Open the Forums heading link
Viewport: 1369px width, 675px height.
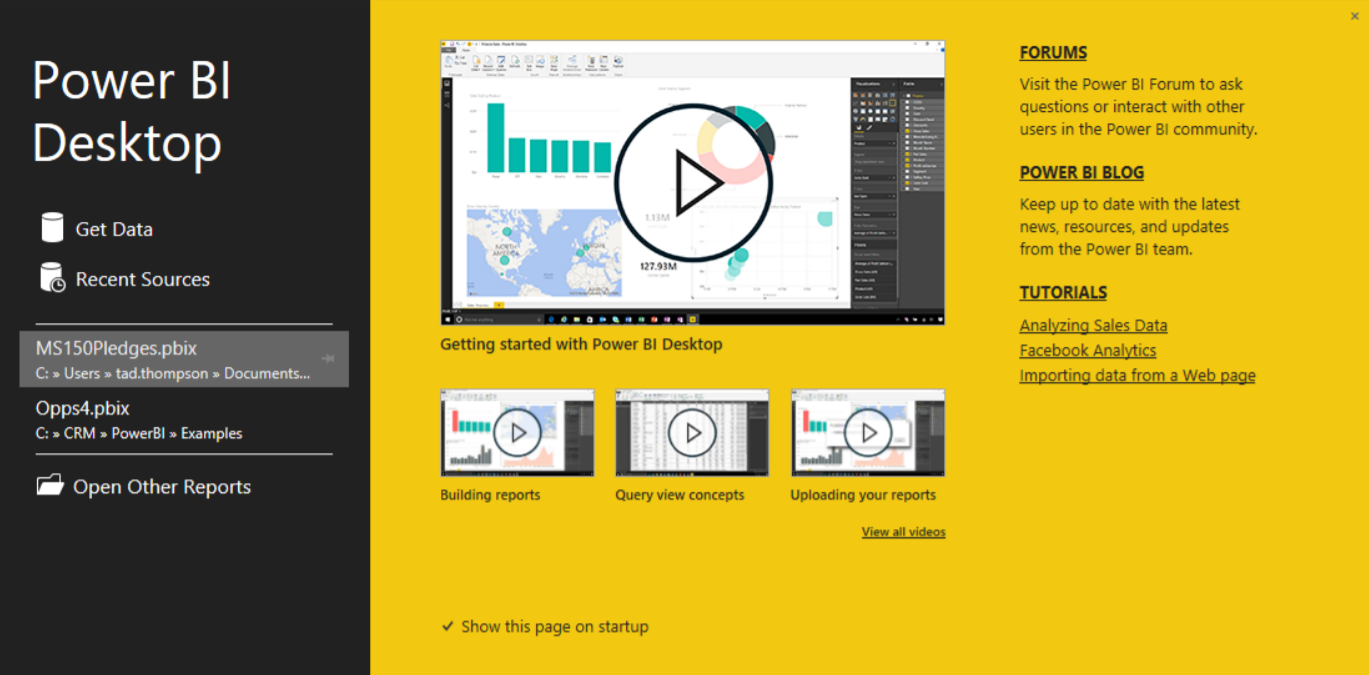coord(1053,53)
